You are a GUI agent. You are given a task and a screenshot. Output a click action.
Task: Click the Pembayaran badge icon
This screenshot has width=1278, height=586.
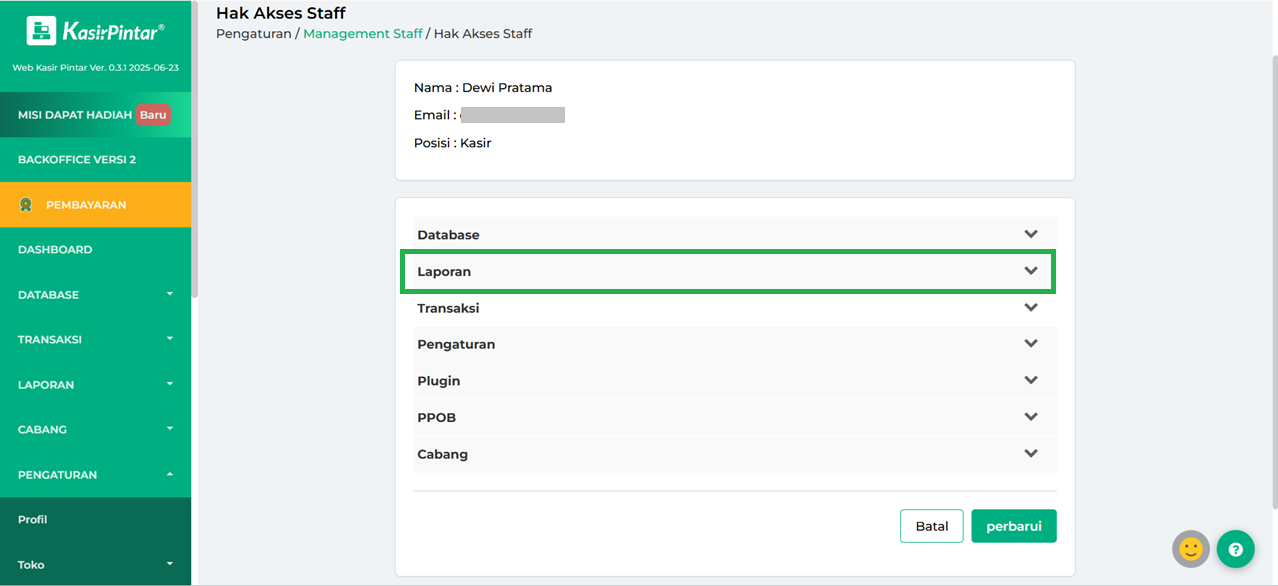26,205
